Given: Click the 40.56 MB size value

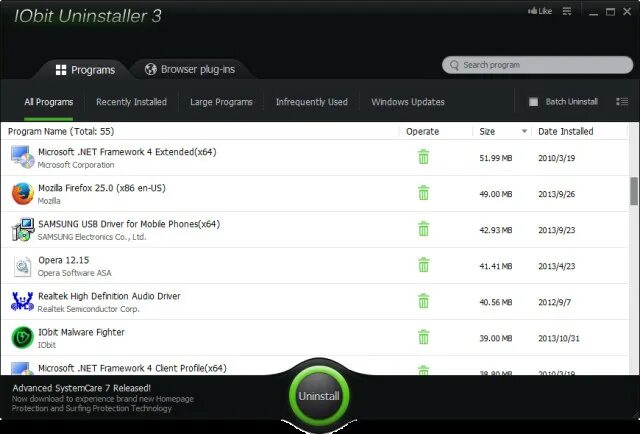Looking at the screenshot, I should pos(496,302).
